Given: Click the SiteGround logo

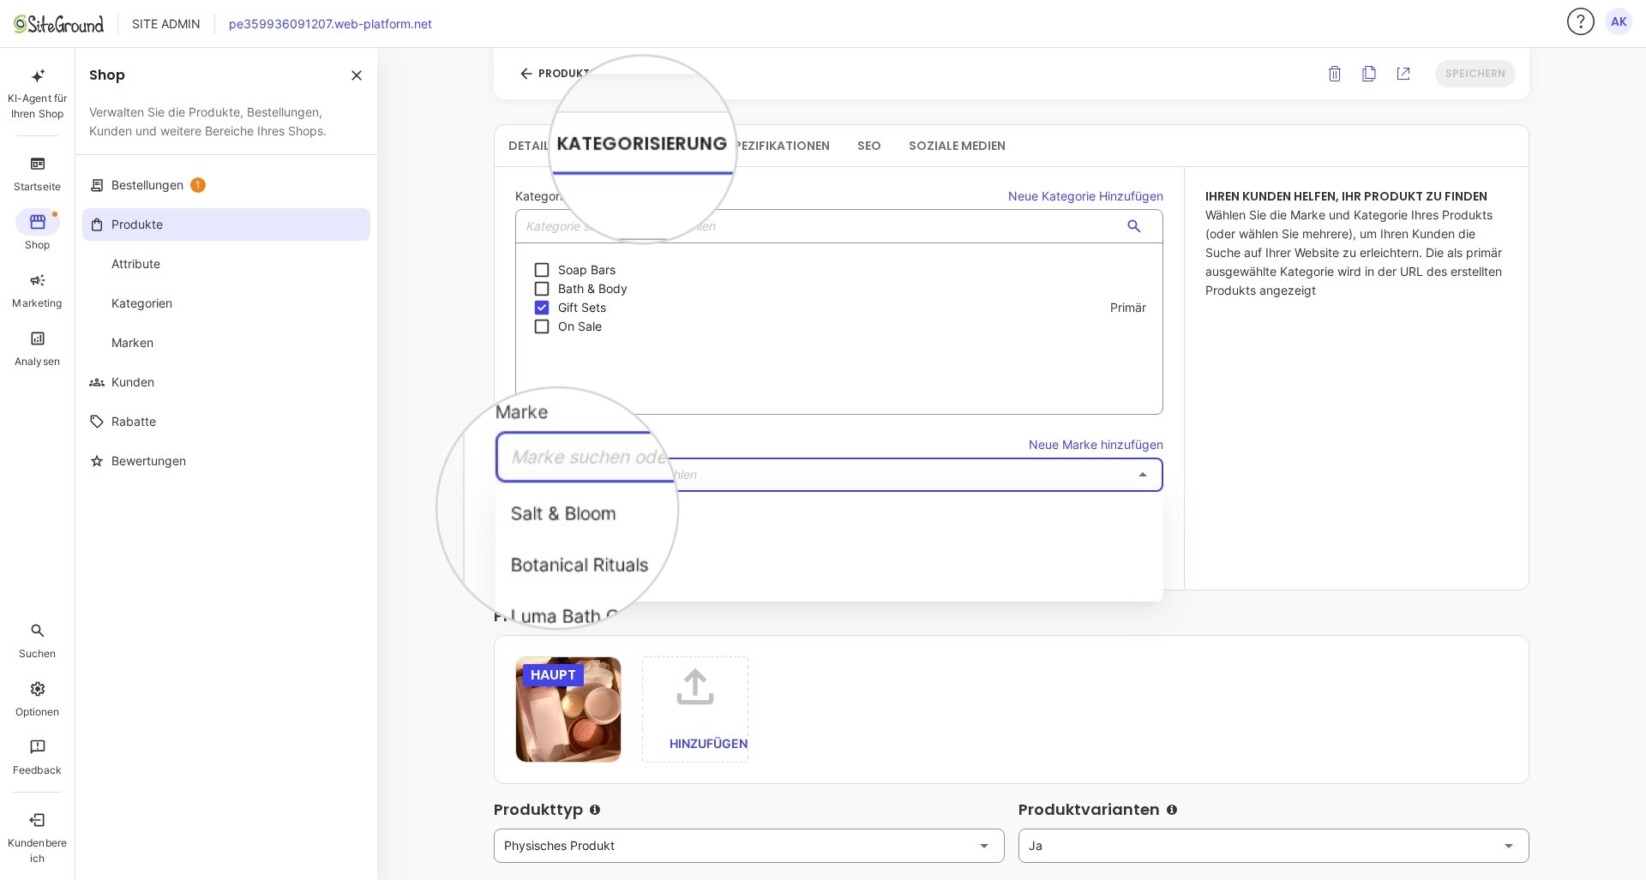Looking at the screenshot, I should click(x=58, y=24).
